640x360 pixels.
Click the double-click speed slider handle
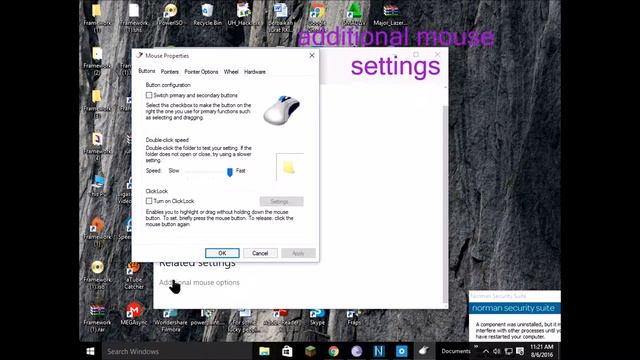click(230, 172)
